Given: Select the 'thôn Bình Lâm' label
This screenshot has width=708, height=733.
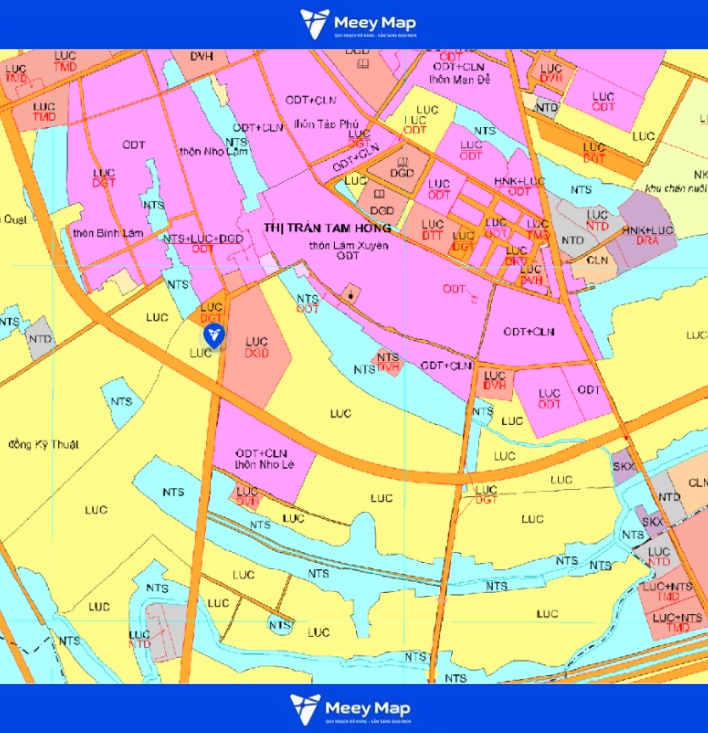Looking at the screenshot, I should pos(108,233).
